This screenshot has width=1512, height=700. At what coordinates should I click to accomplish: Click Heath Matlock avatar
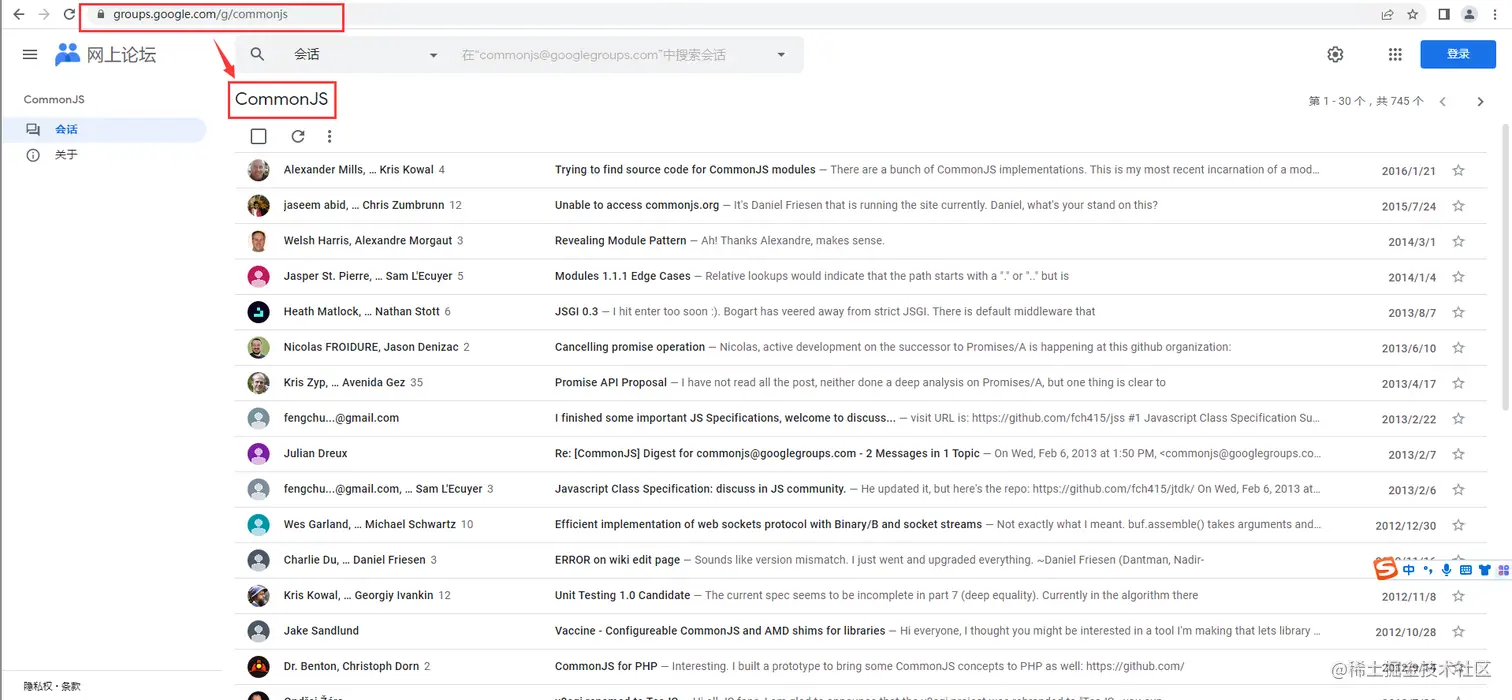tap(258, 312)
